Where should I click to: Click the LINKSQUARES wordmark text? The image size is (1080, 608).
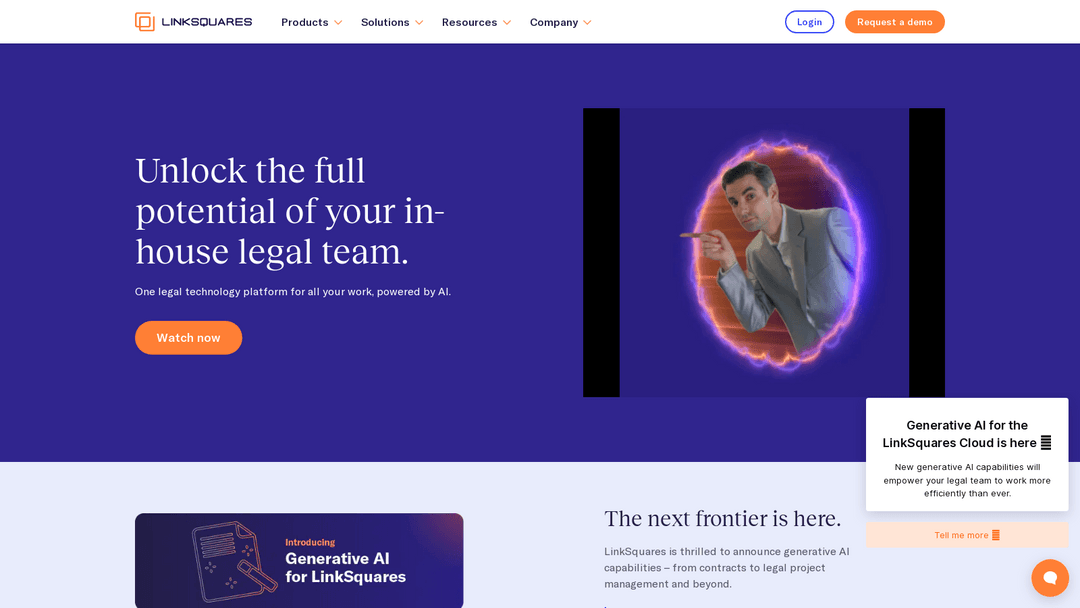207,22
